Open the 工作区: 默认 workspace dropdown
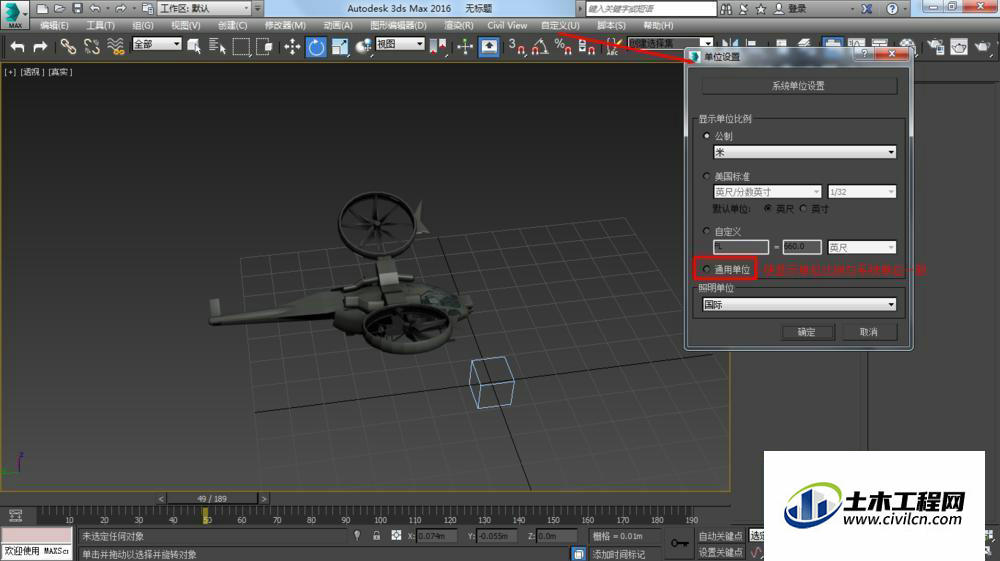The width and height of the screenshot is (1000, 561). (204, 8)
